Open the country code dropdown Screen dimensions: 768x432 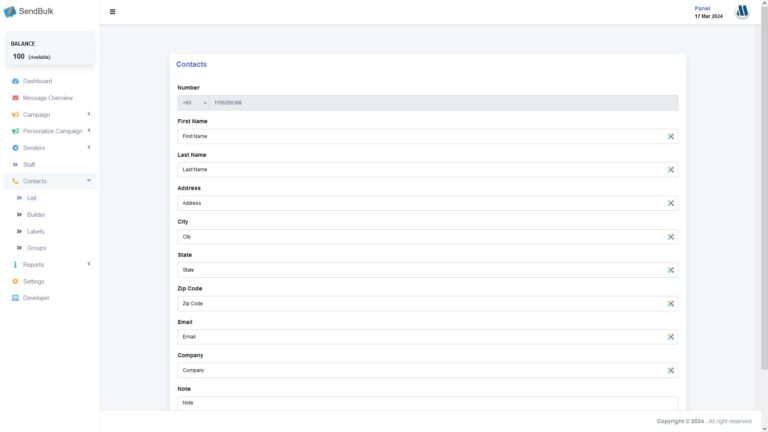194,103
